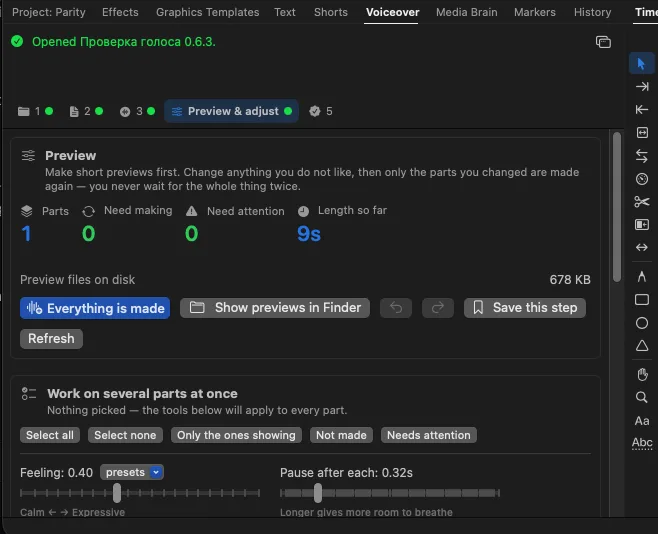
Task: Select the Zoom magnifier tool
Action: click(642, 397)
